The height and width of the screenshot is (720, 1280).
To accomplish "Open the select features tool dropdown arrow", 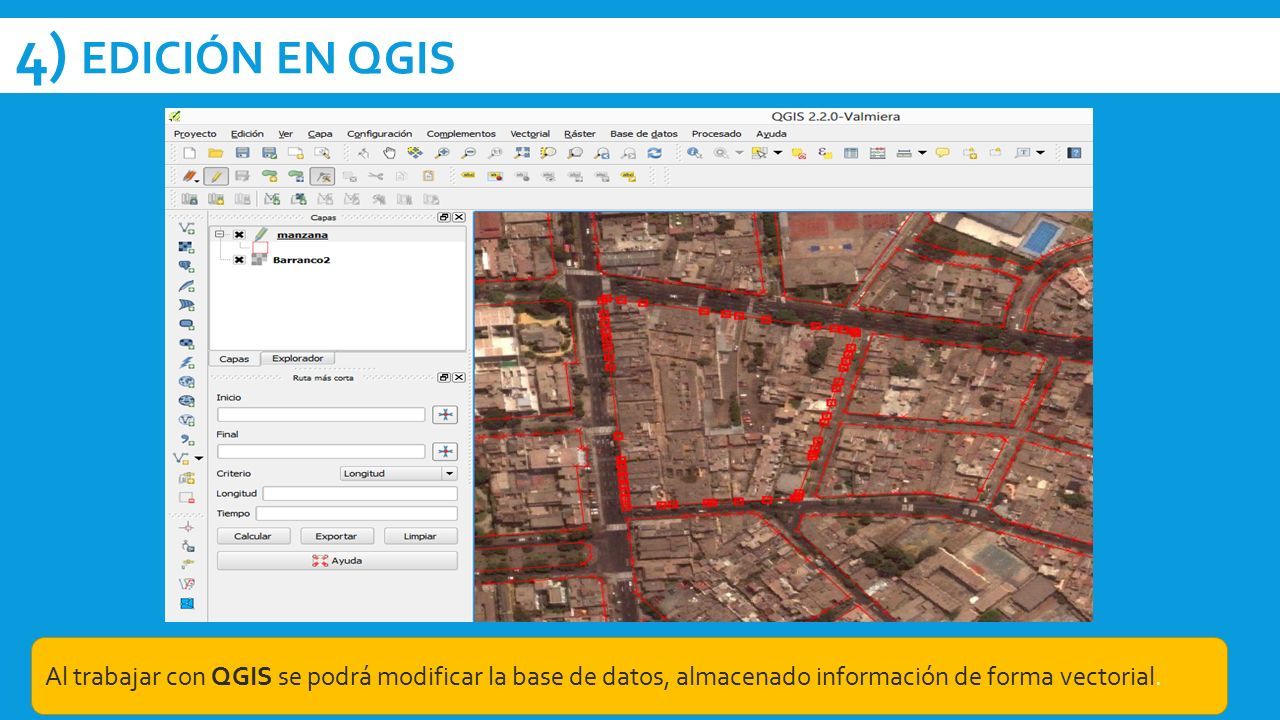I will click(777, 153).
